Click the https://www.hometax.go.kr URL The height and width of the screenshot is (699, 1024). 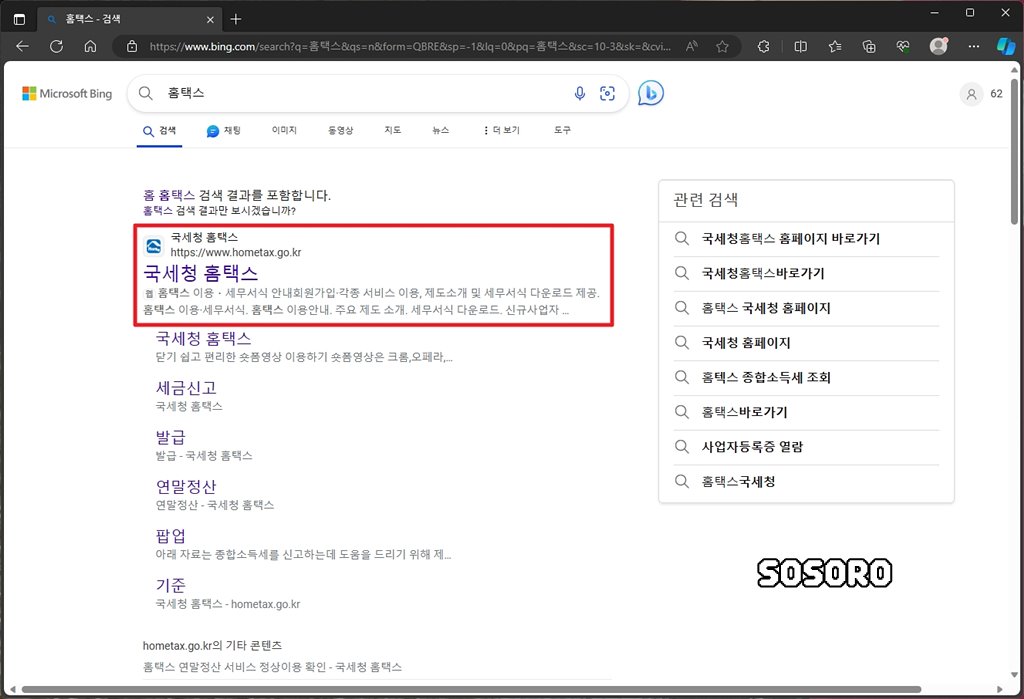pyautogui.click(x=236, y=252)
